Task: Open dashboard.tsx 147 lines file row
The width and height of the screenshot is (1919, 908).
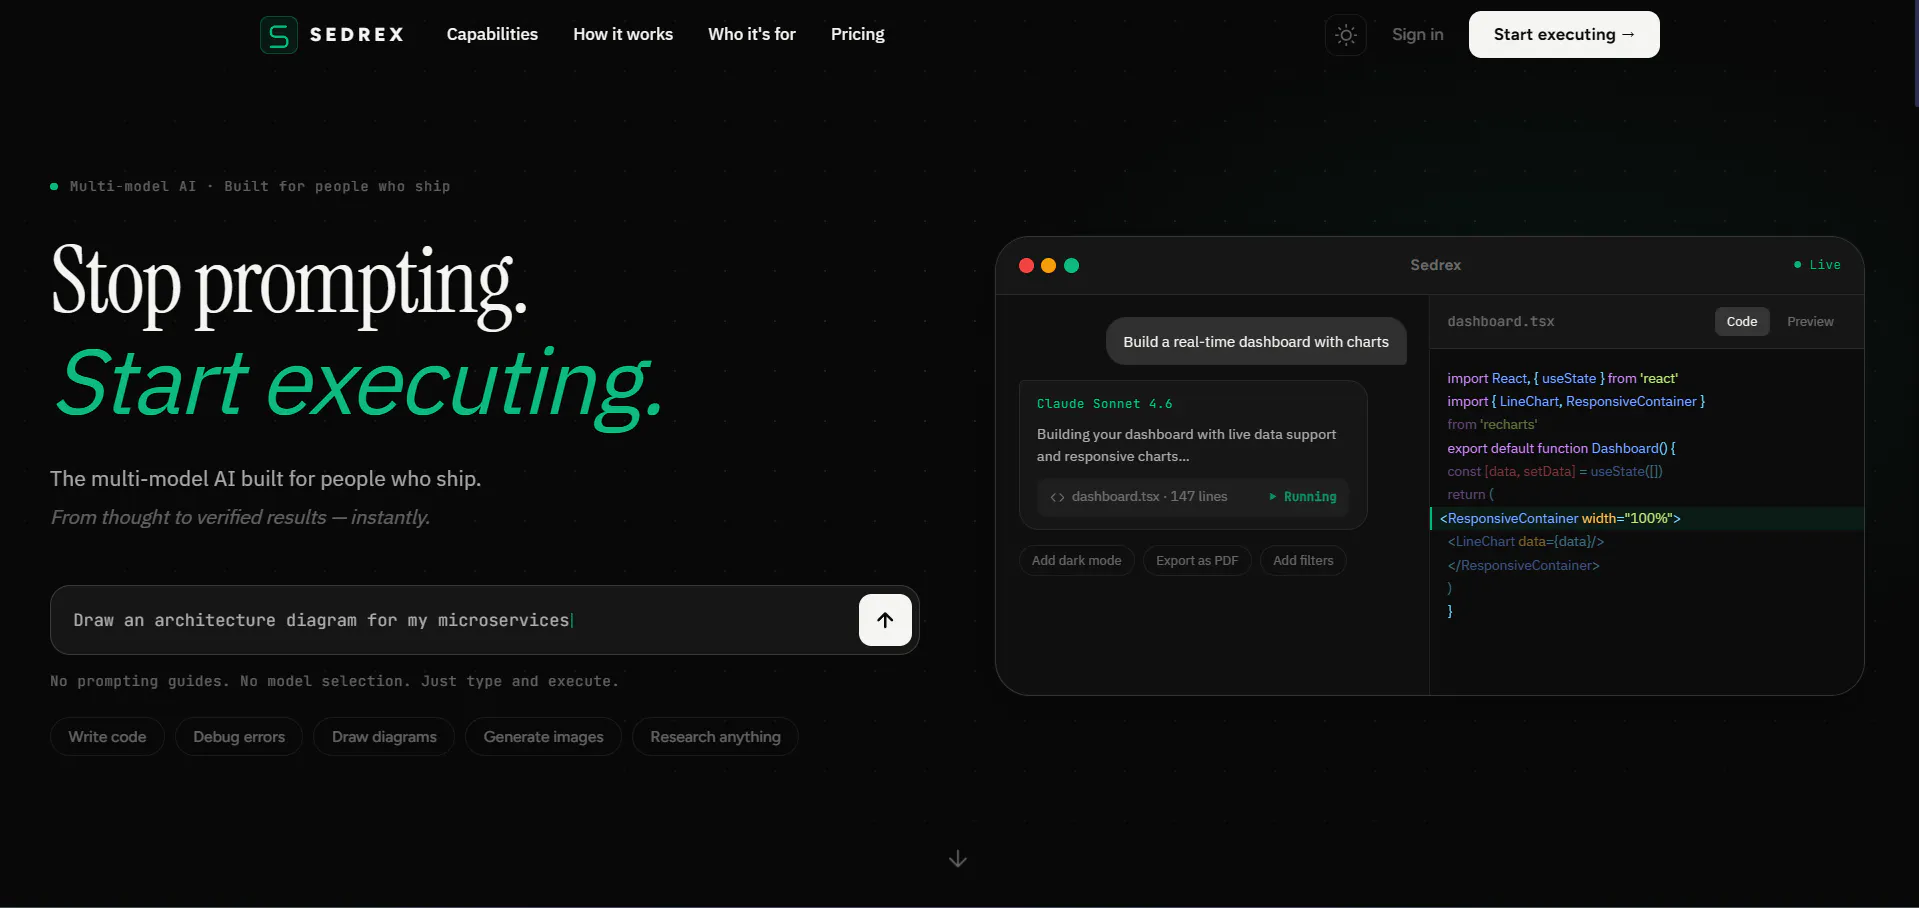Action: (x=1193, y=497)
